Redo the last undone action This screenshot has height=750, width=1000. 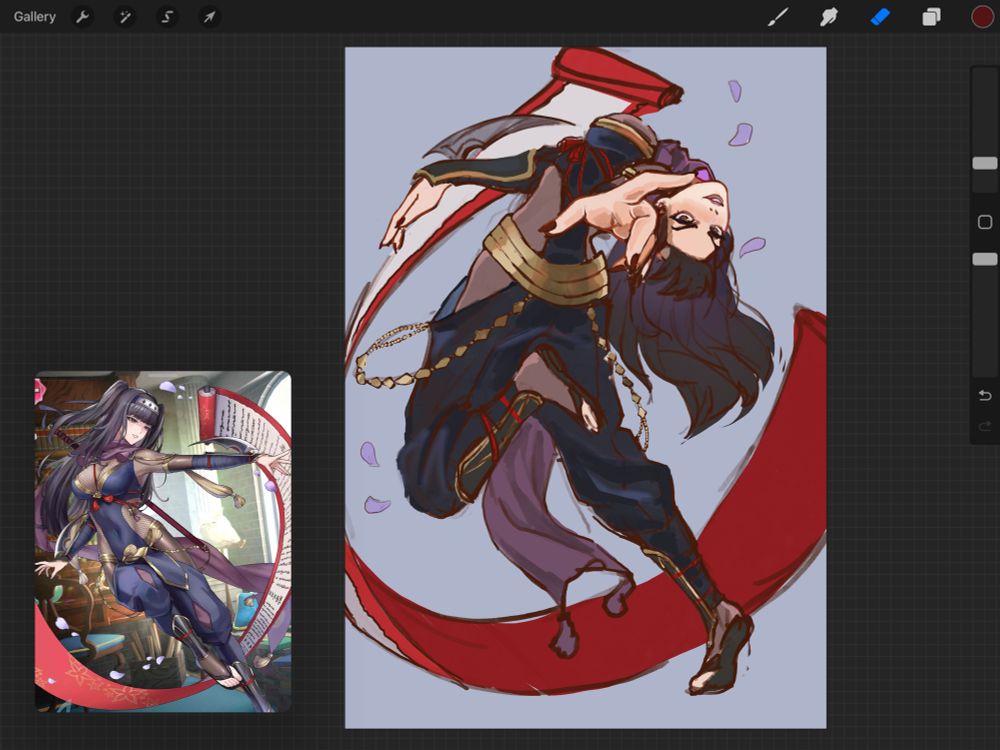point(985,426)
